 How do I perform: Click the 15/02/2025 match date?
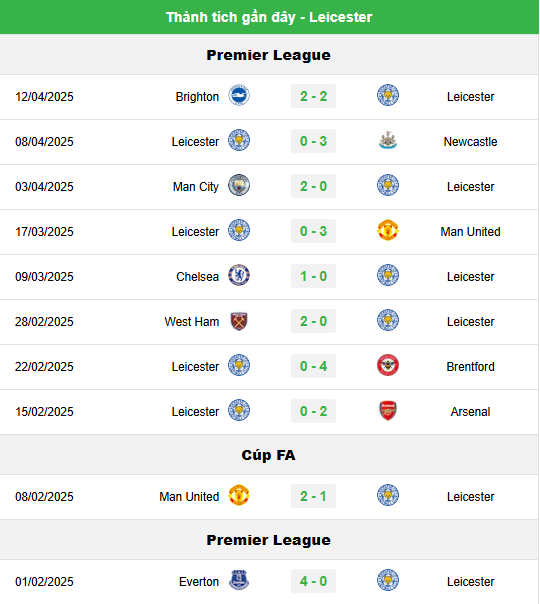tap(44, 412)
